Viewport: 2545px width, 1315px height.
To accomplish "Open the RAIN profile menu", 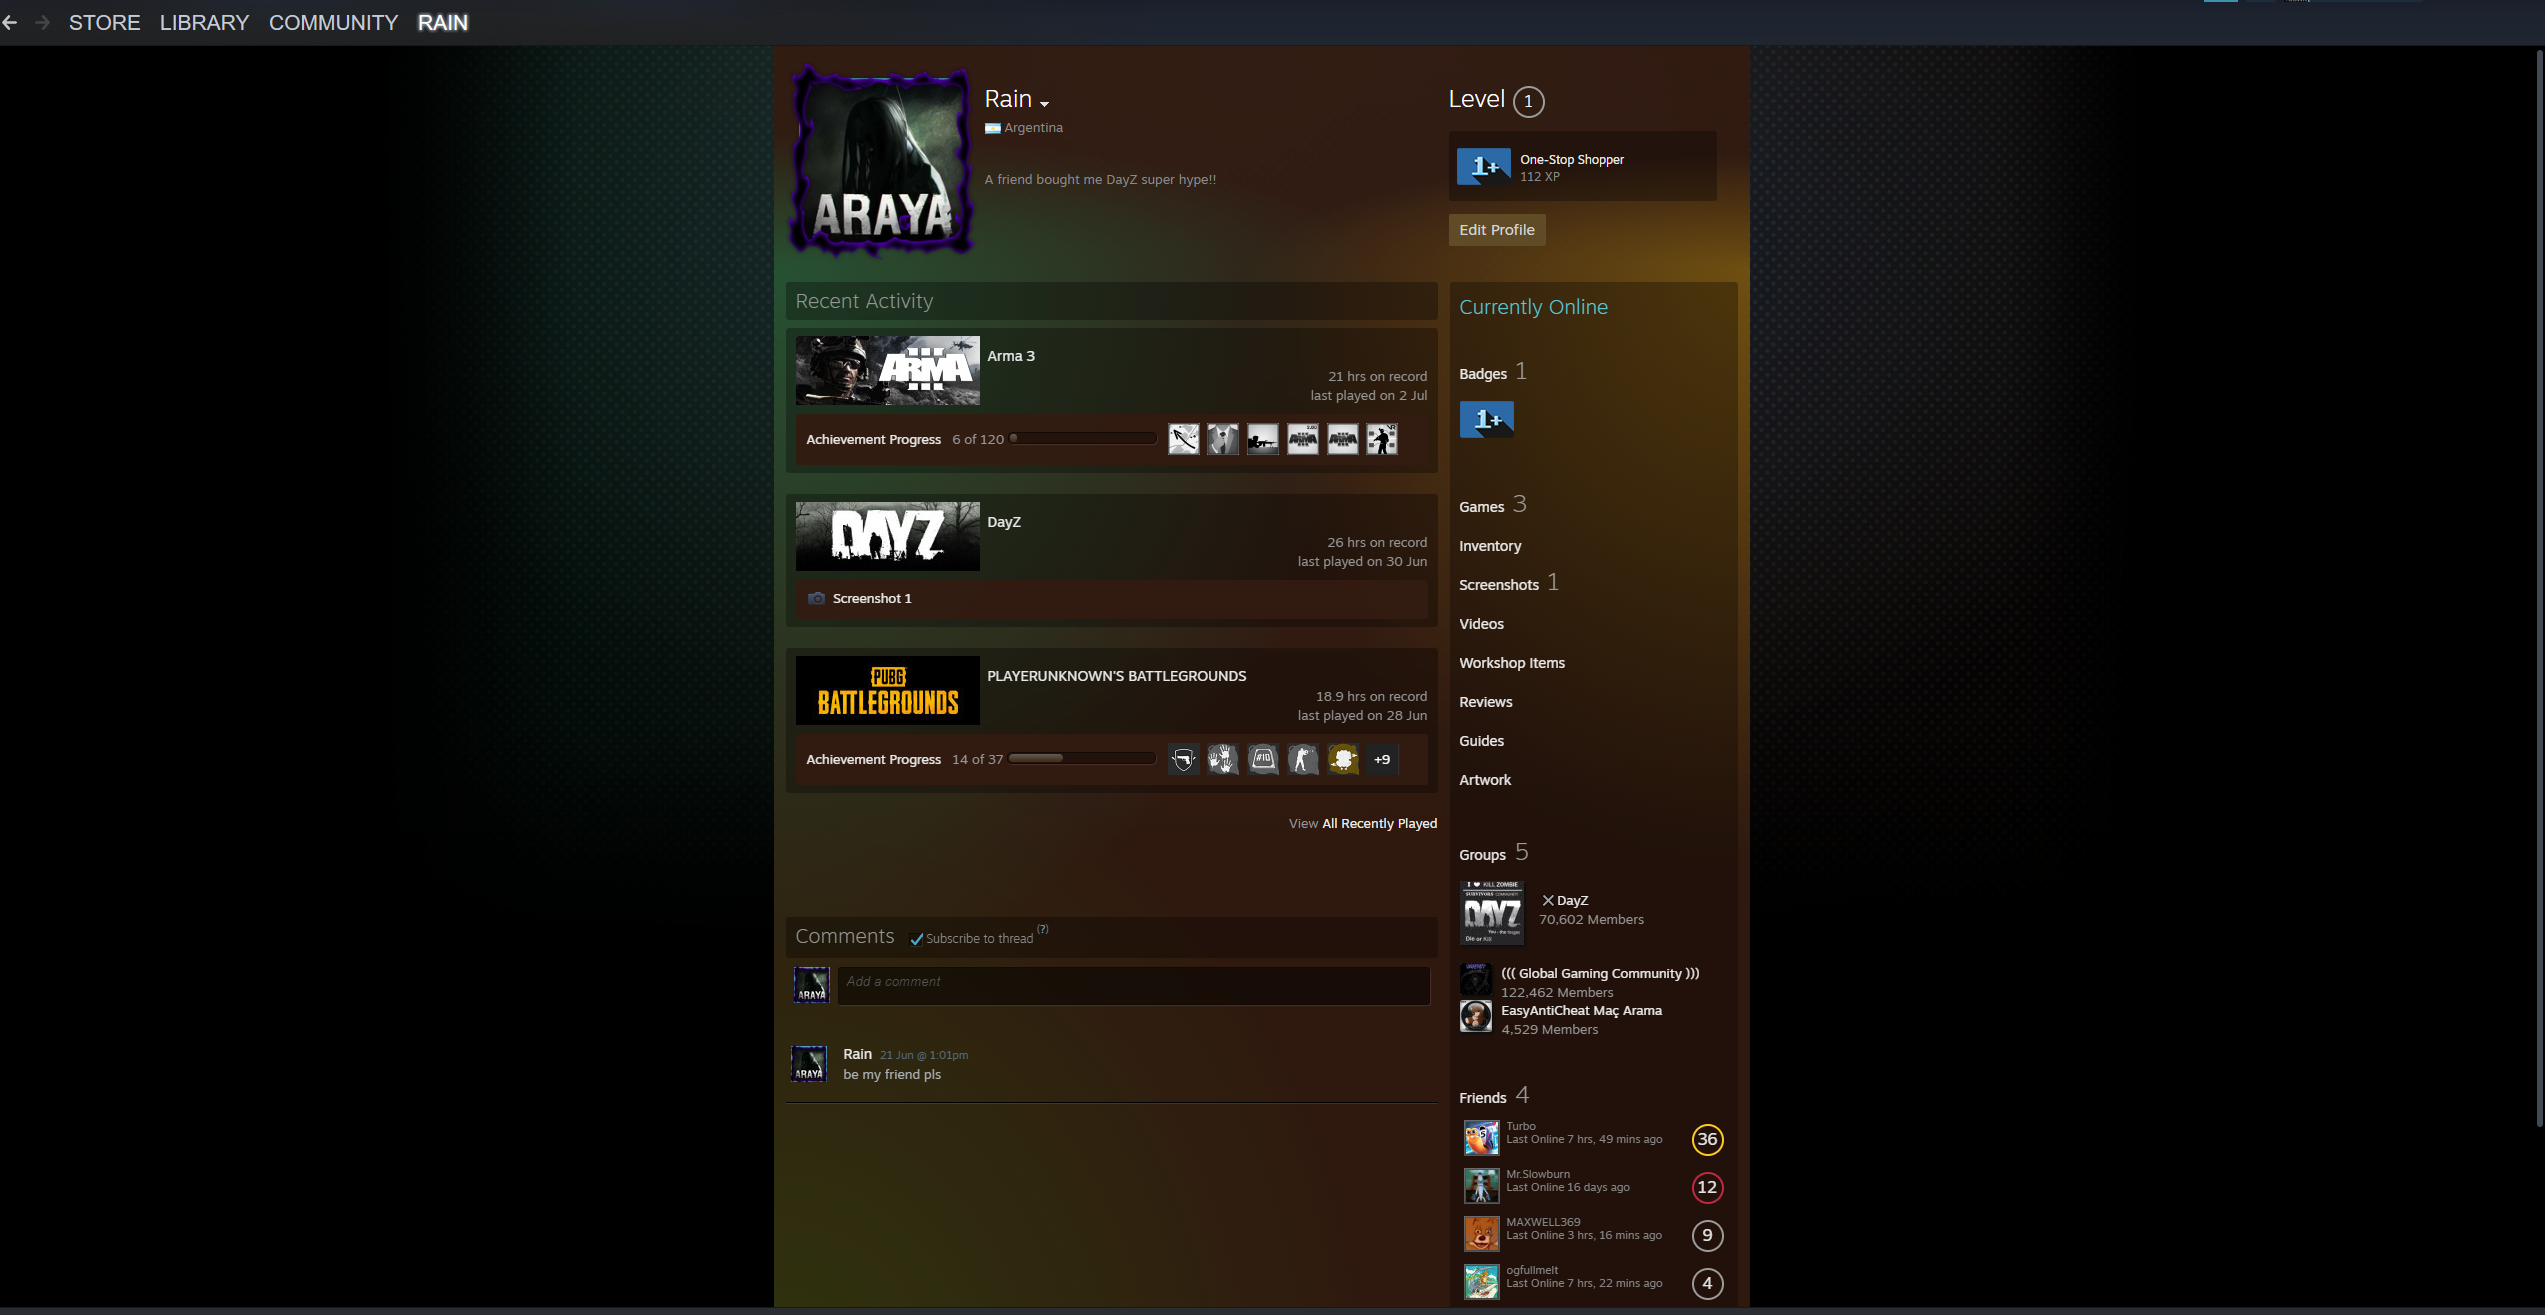I will [442, 22].
